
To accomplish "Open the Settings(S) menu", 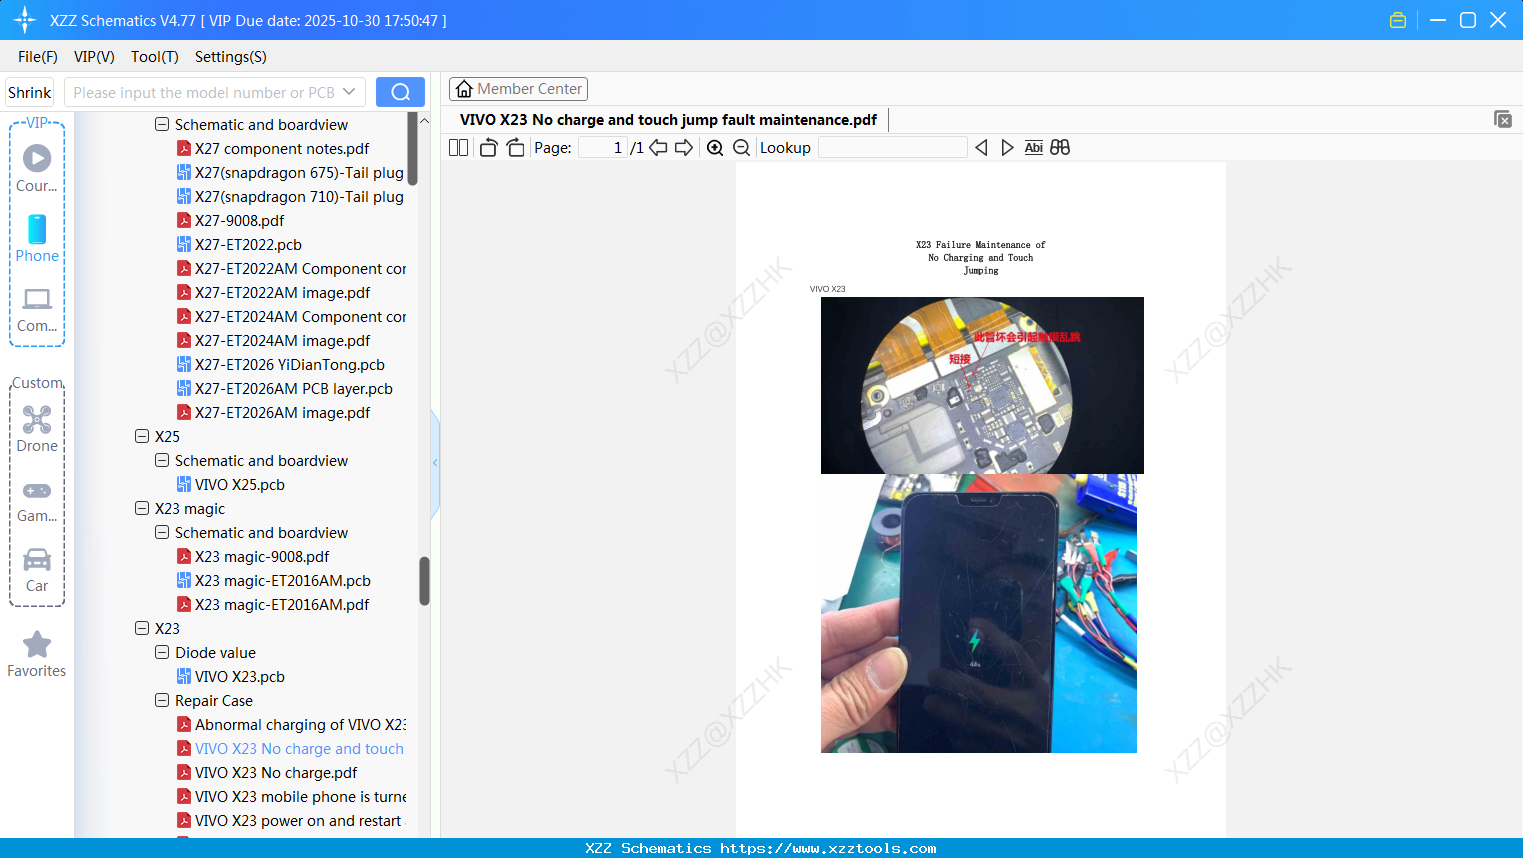I will [230, 57].
